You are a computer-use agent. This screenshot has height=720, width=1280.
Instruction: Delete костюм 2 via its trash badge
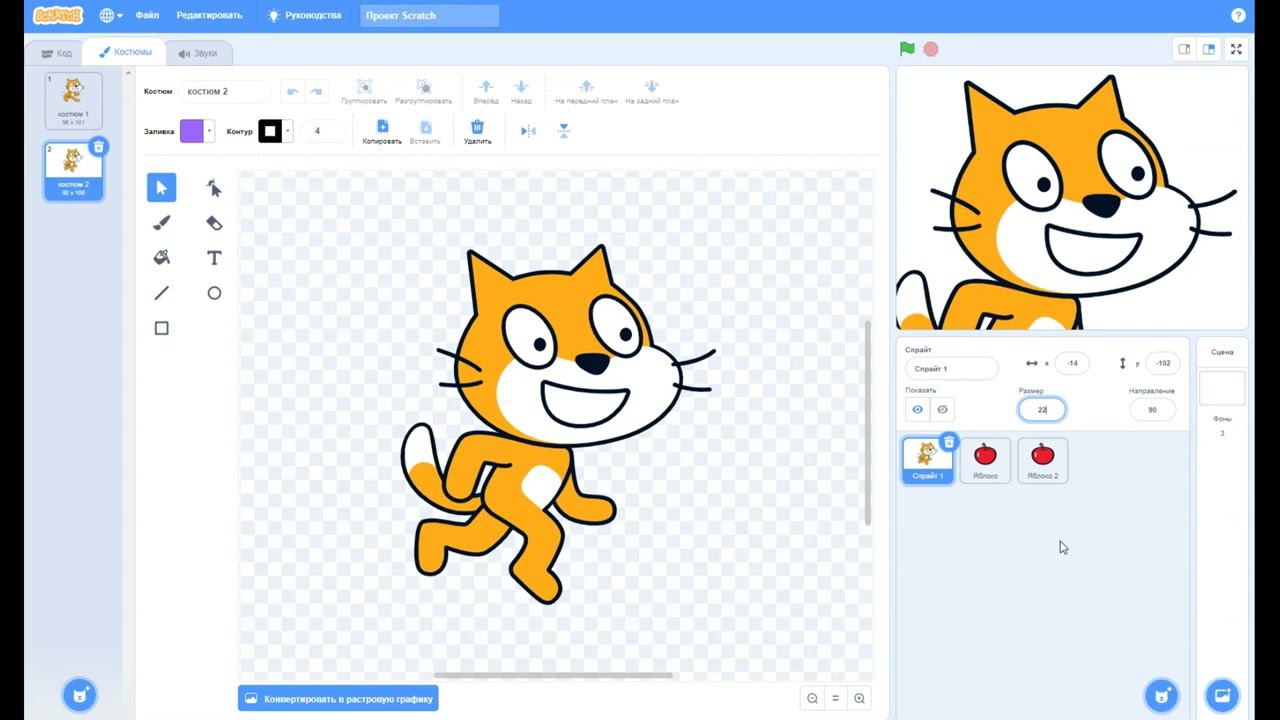point(98,147)
